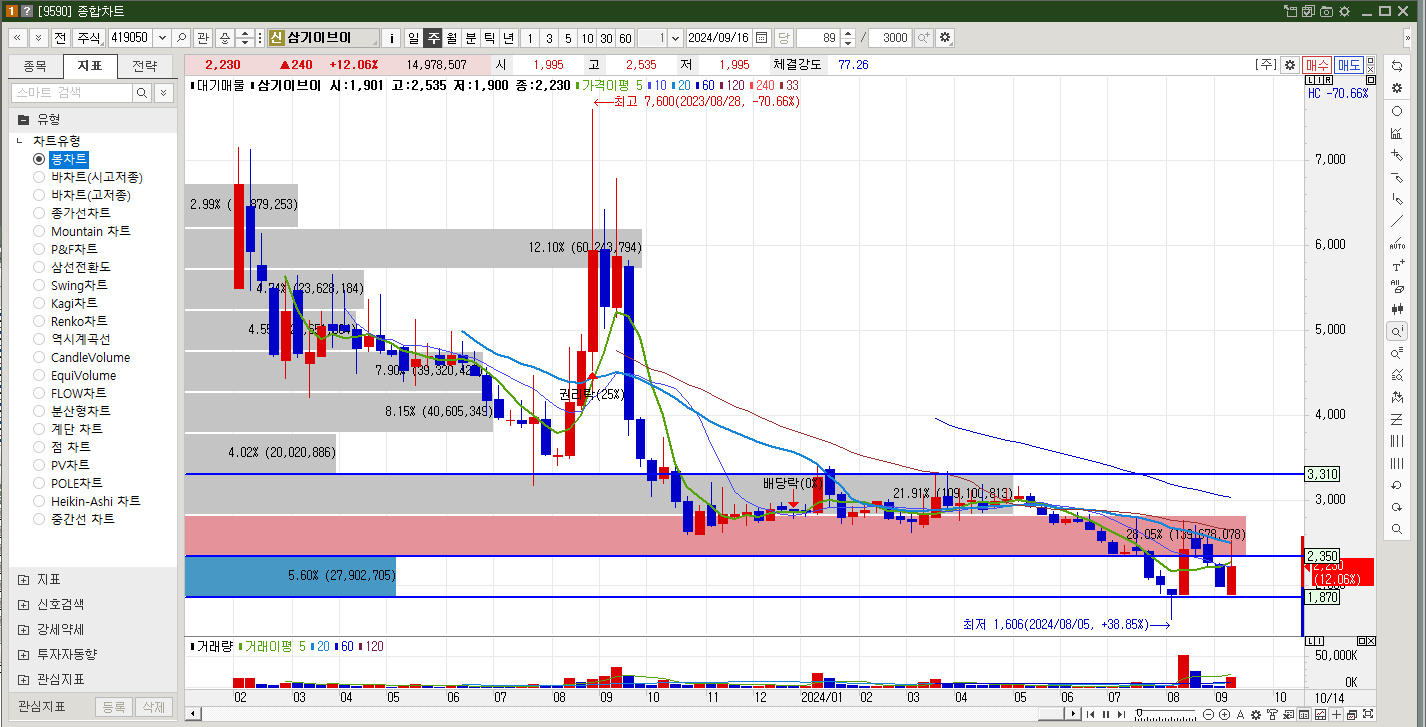
Task: Select the Mountain 차트 radio option
Action: [x=39, y=231]
